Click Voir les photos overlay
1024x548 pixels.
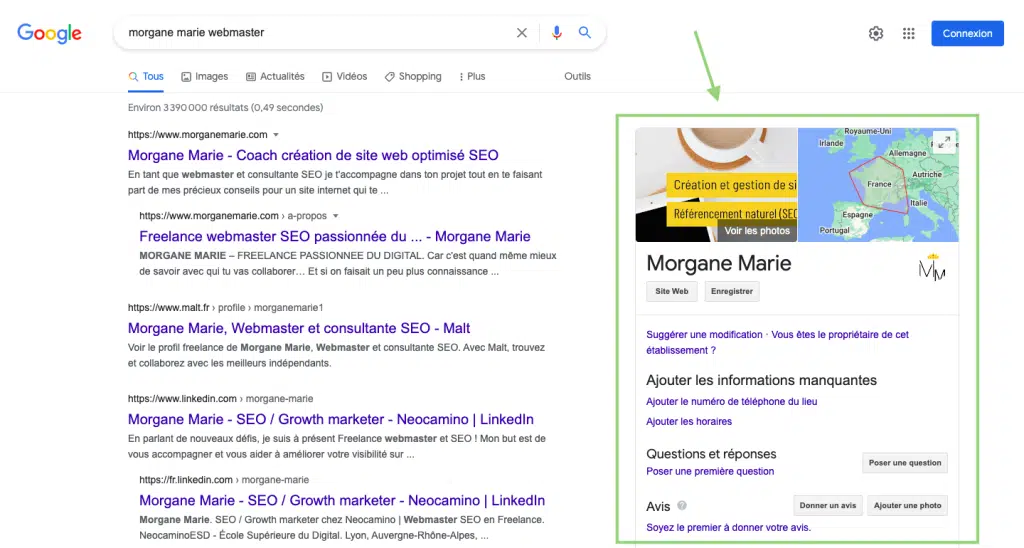pyautogui.click(x=757, y=231)
